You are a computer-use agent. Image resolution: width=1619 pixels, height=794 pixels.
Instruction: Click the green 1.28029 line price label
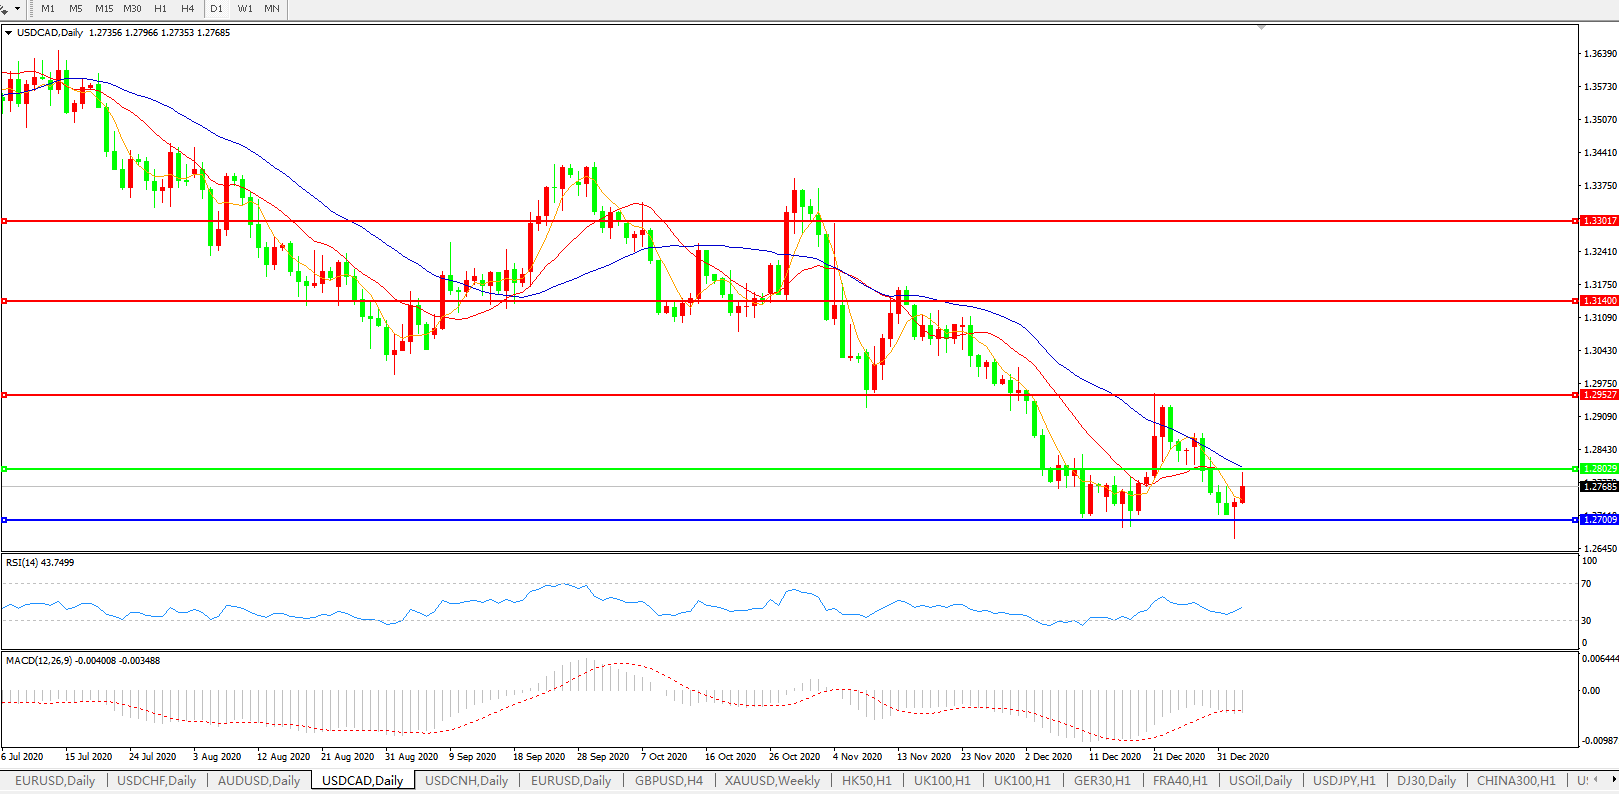[1600, 469]
